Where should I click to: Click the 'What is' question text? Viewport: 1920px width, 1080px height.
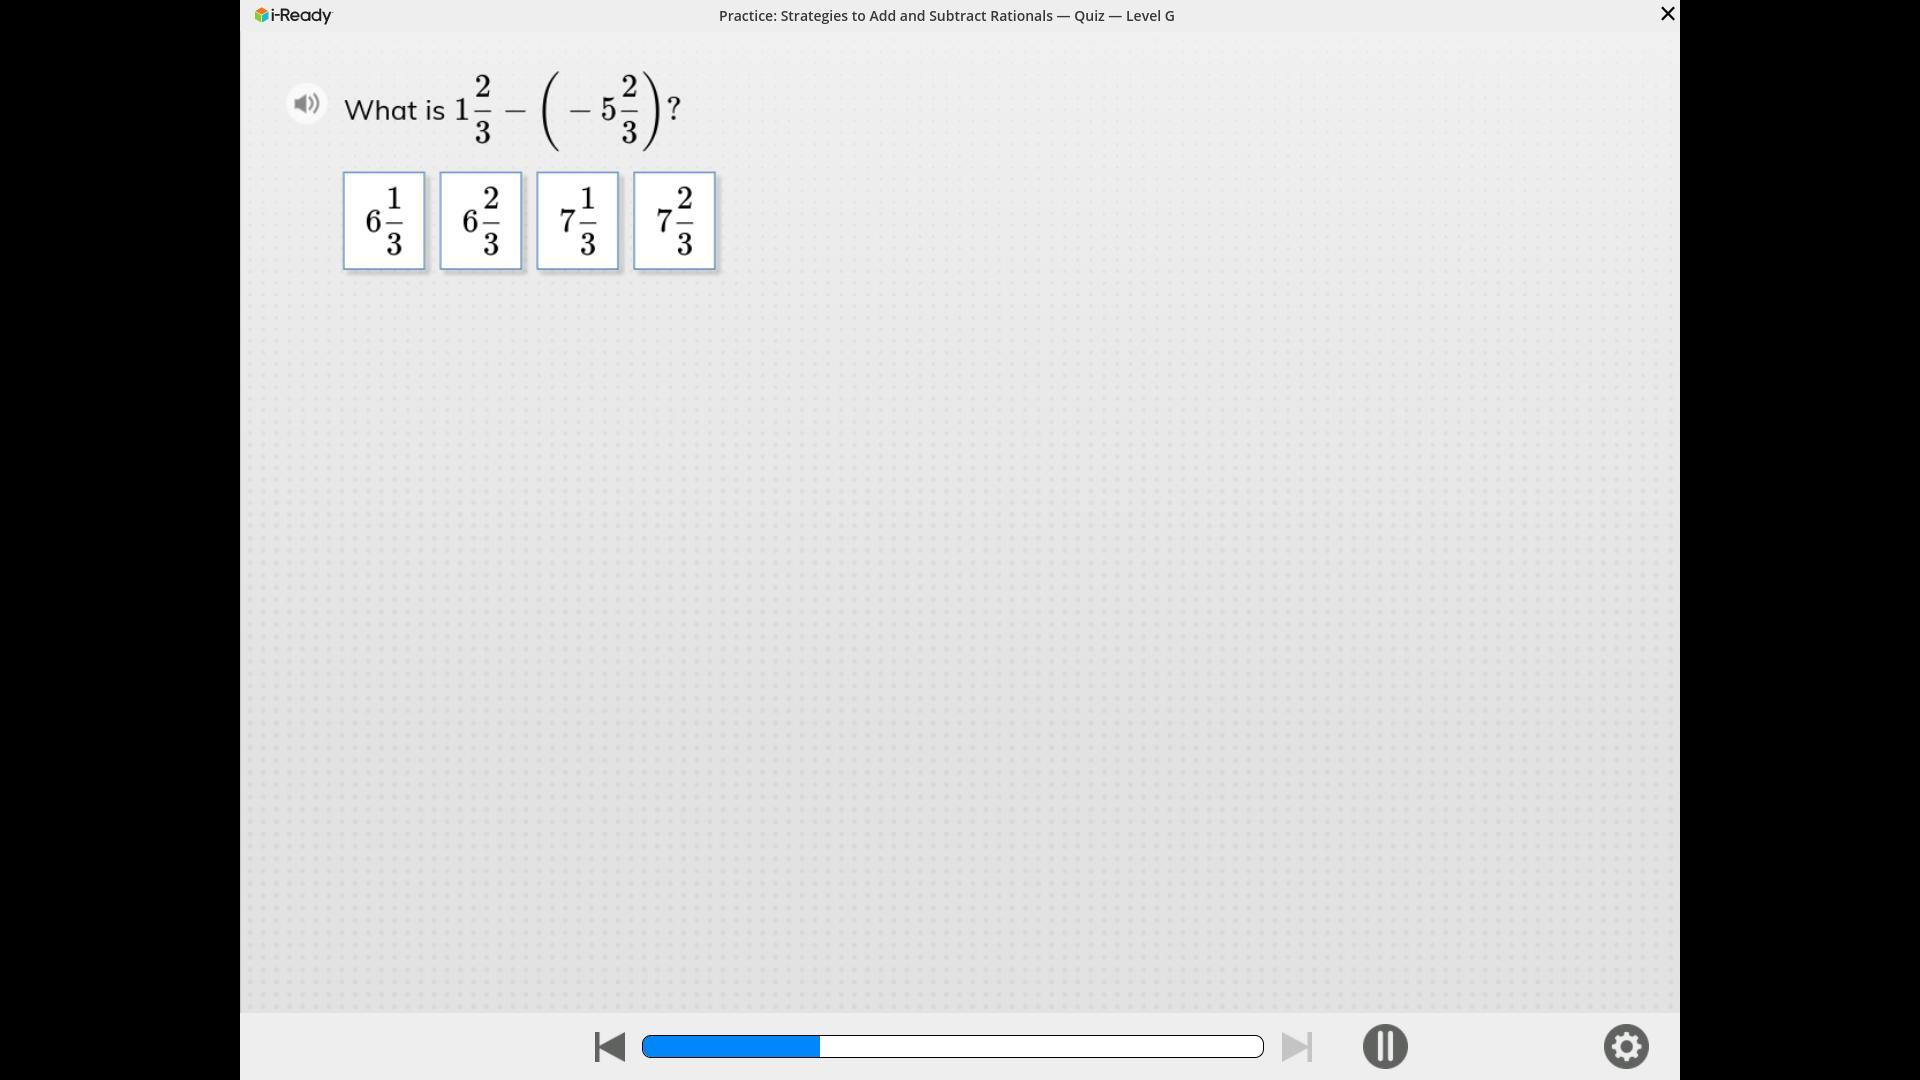click(x=394, y=110)
